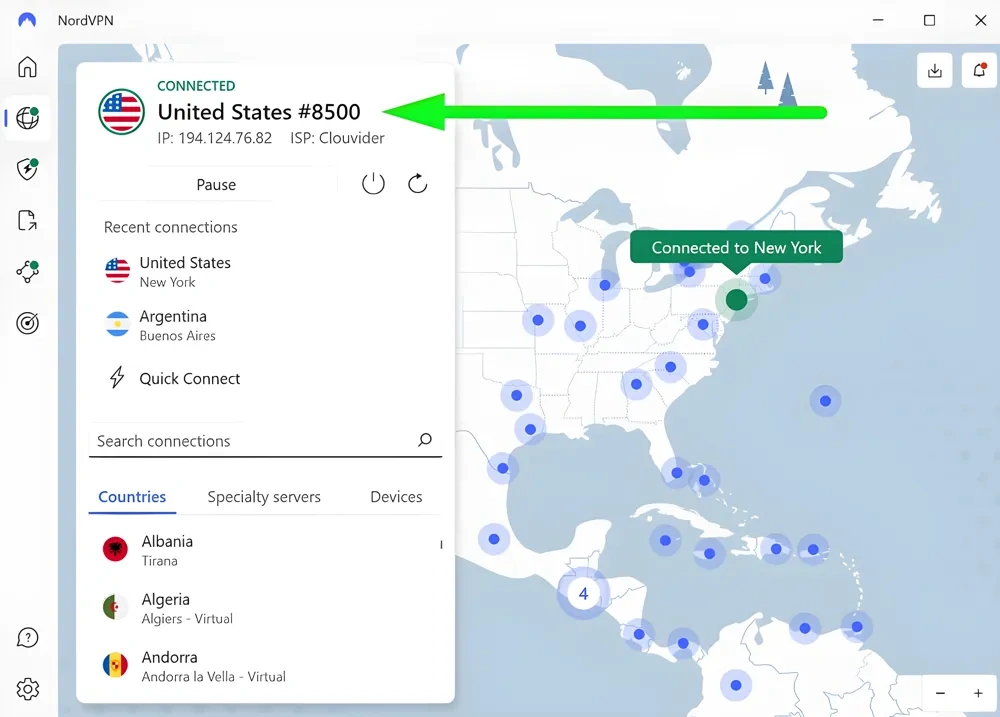Image resolution: width=1000 pixels, height=717 pixels.
Task: Switch to the Specialty servers tab
Action: click(x=264, y=497)
